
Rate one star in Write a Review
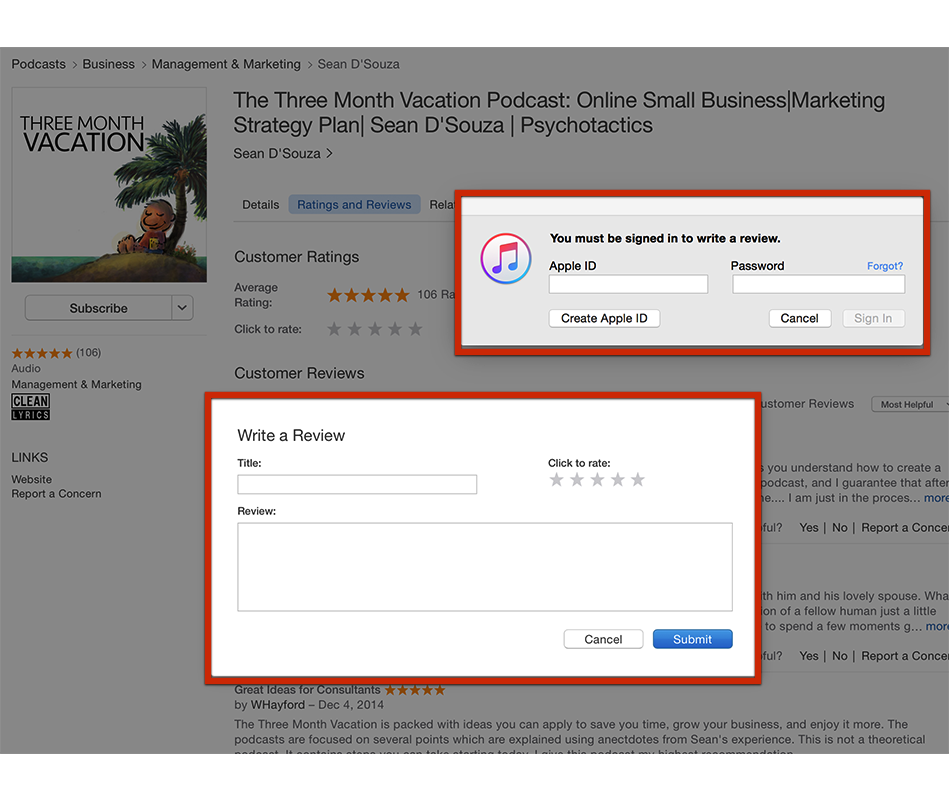click(556, 480)
